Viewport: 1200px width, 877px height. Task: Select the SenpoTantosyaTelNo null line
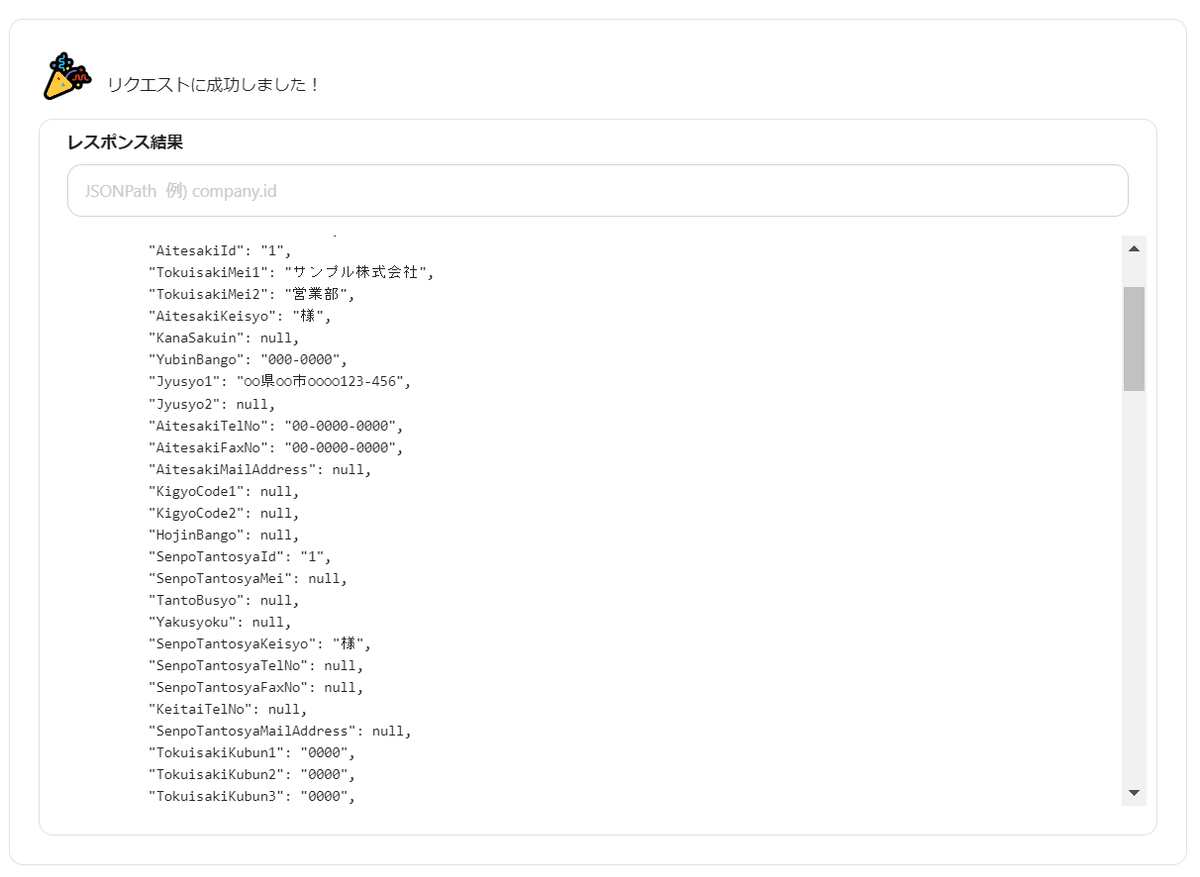click(255, 665)
